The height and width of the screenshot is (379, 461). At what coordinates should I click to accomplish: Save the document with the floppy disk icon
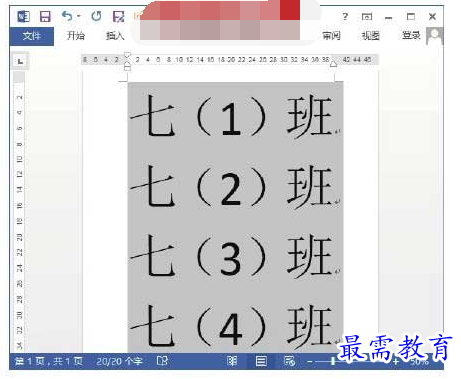45,16
